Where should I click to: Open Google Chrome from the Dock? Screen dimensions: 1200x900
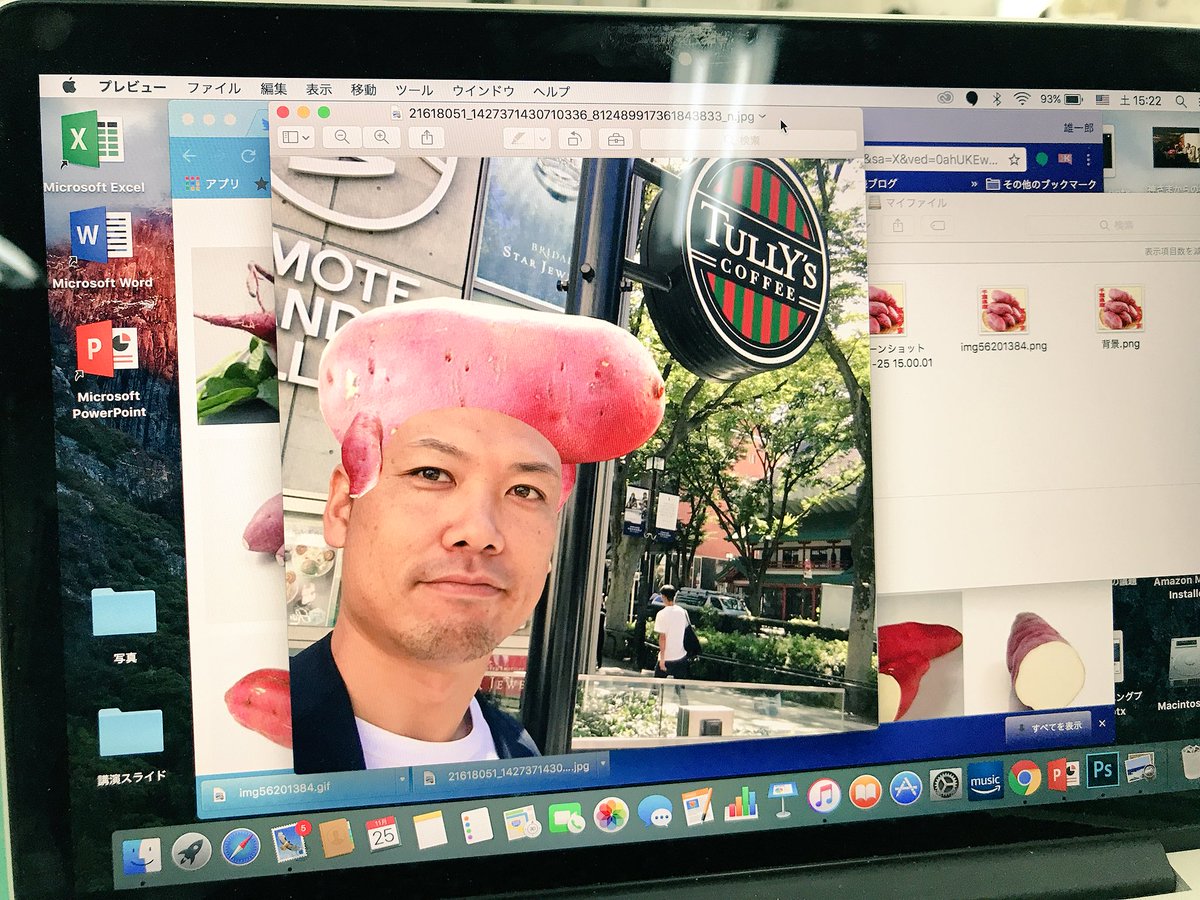coord(1024,777)
